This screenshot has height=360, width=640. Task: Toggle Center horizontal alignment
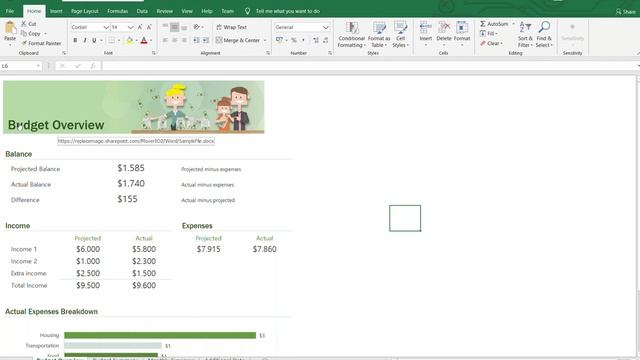click(175, 40)
